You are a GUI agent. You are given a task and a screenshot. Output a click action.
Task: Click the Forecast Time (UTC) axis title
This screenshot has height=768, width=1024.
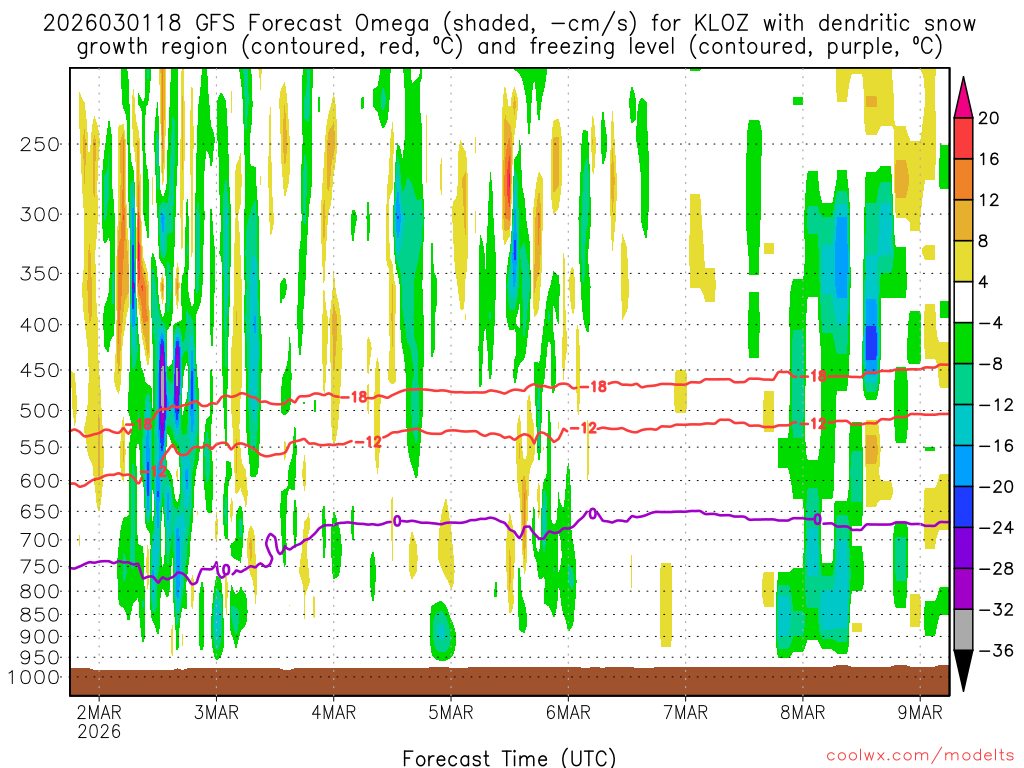point(509,758)
